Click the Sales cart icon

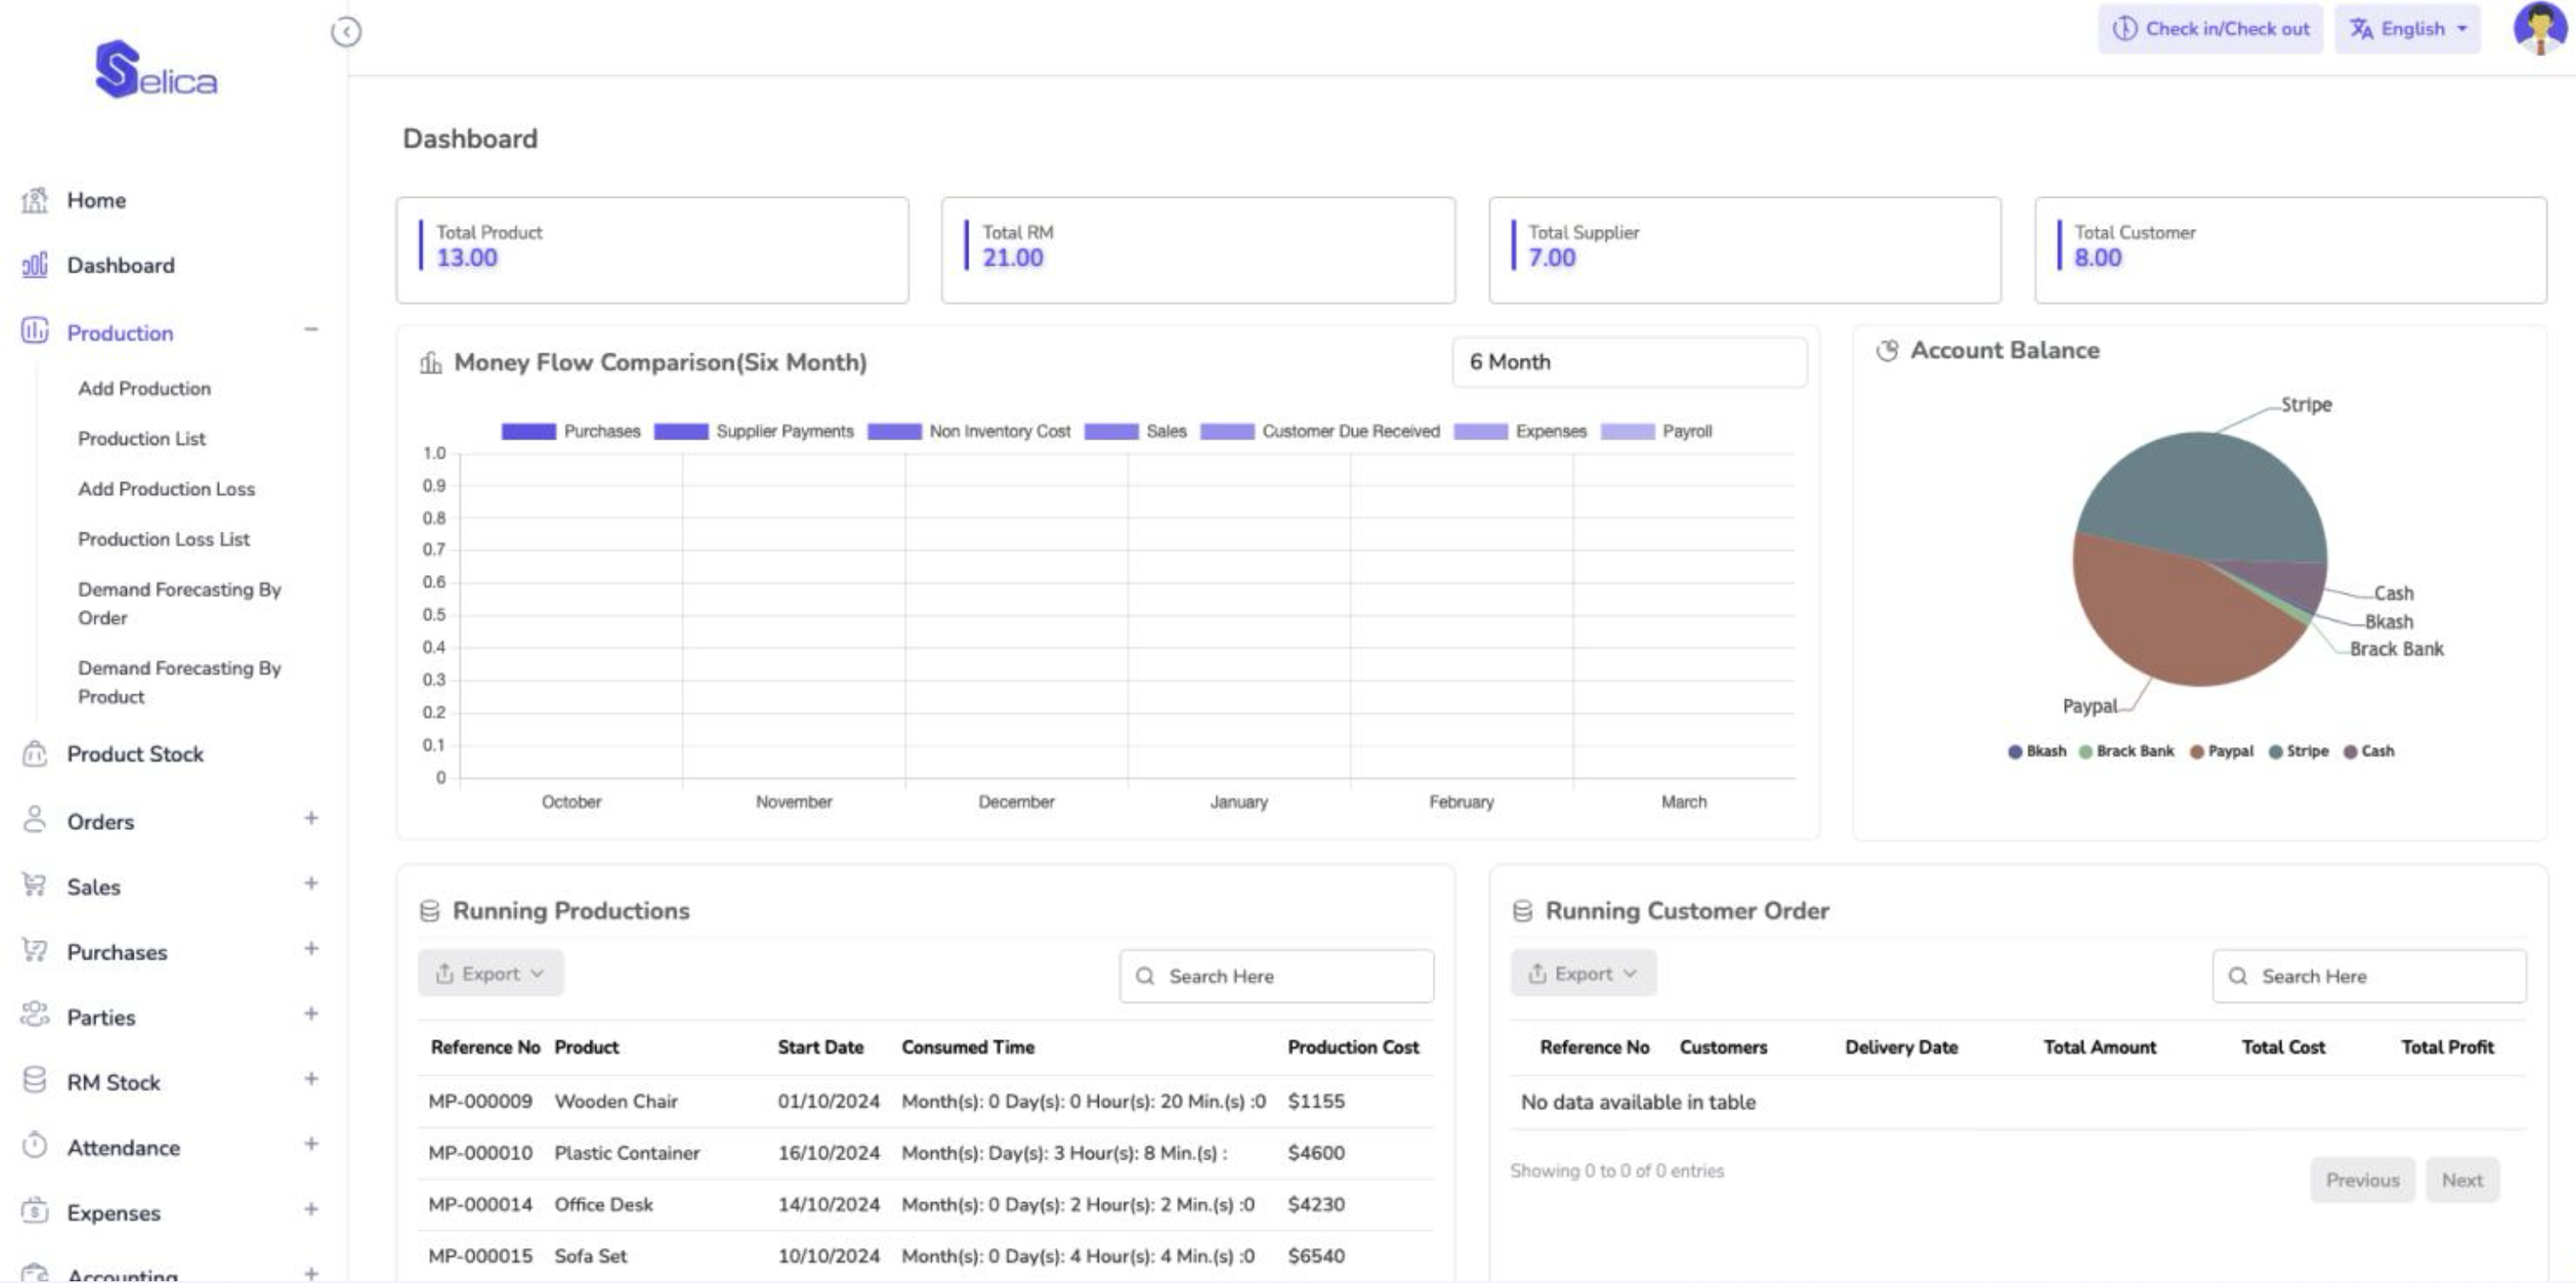pos(35,886)
